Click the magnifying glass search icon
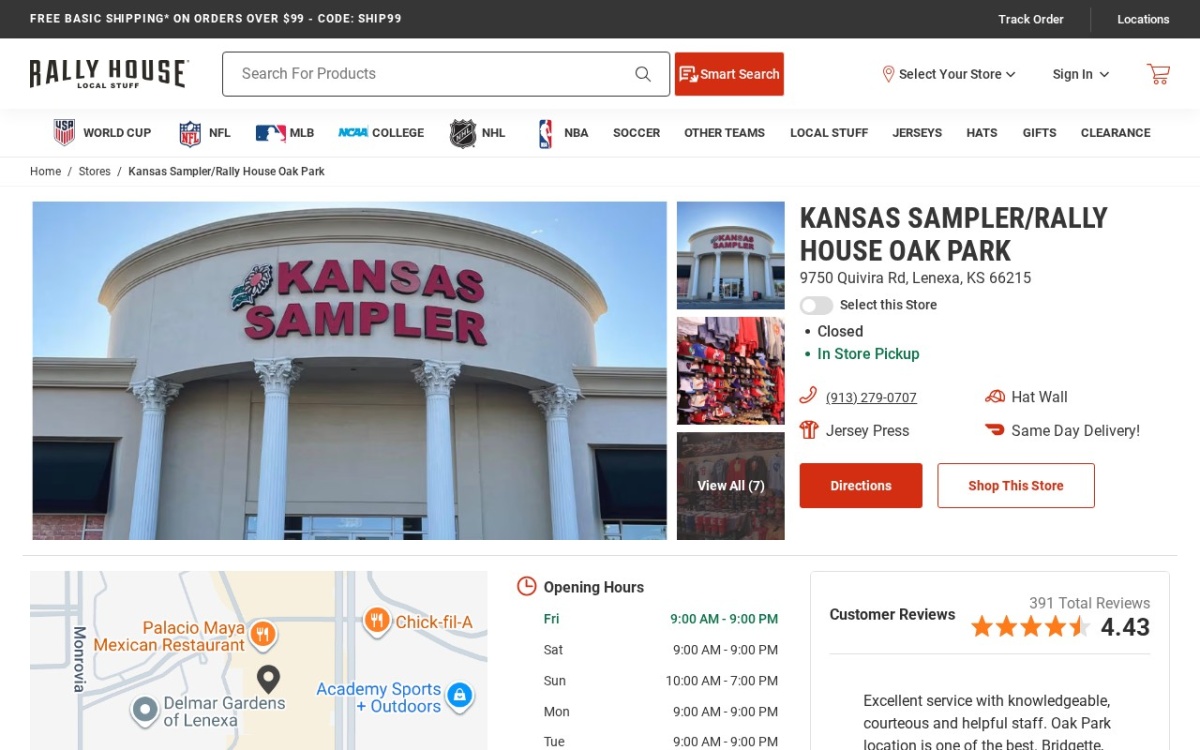The image size is (1200, 750). [x=643, y=74]
